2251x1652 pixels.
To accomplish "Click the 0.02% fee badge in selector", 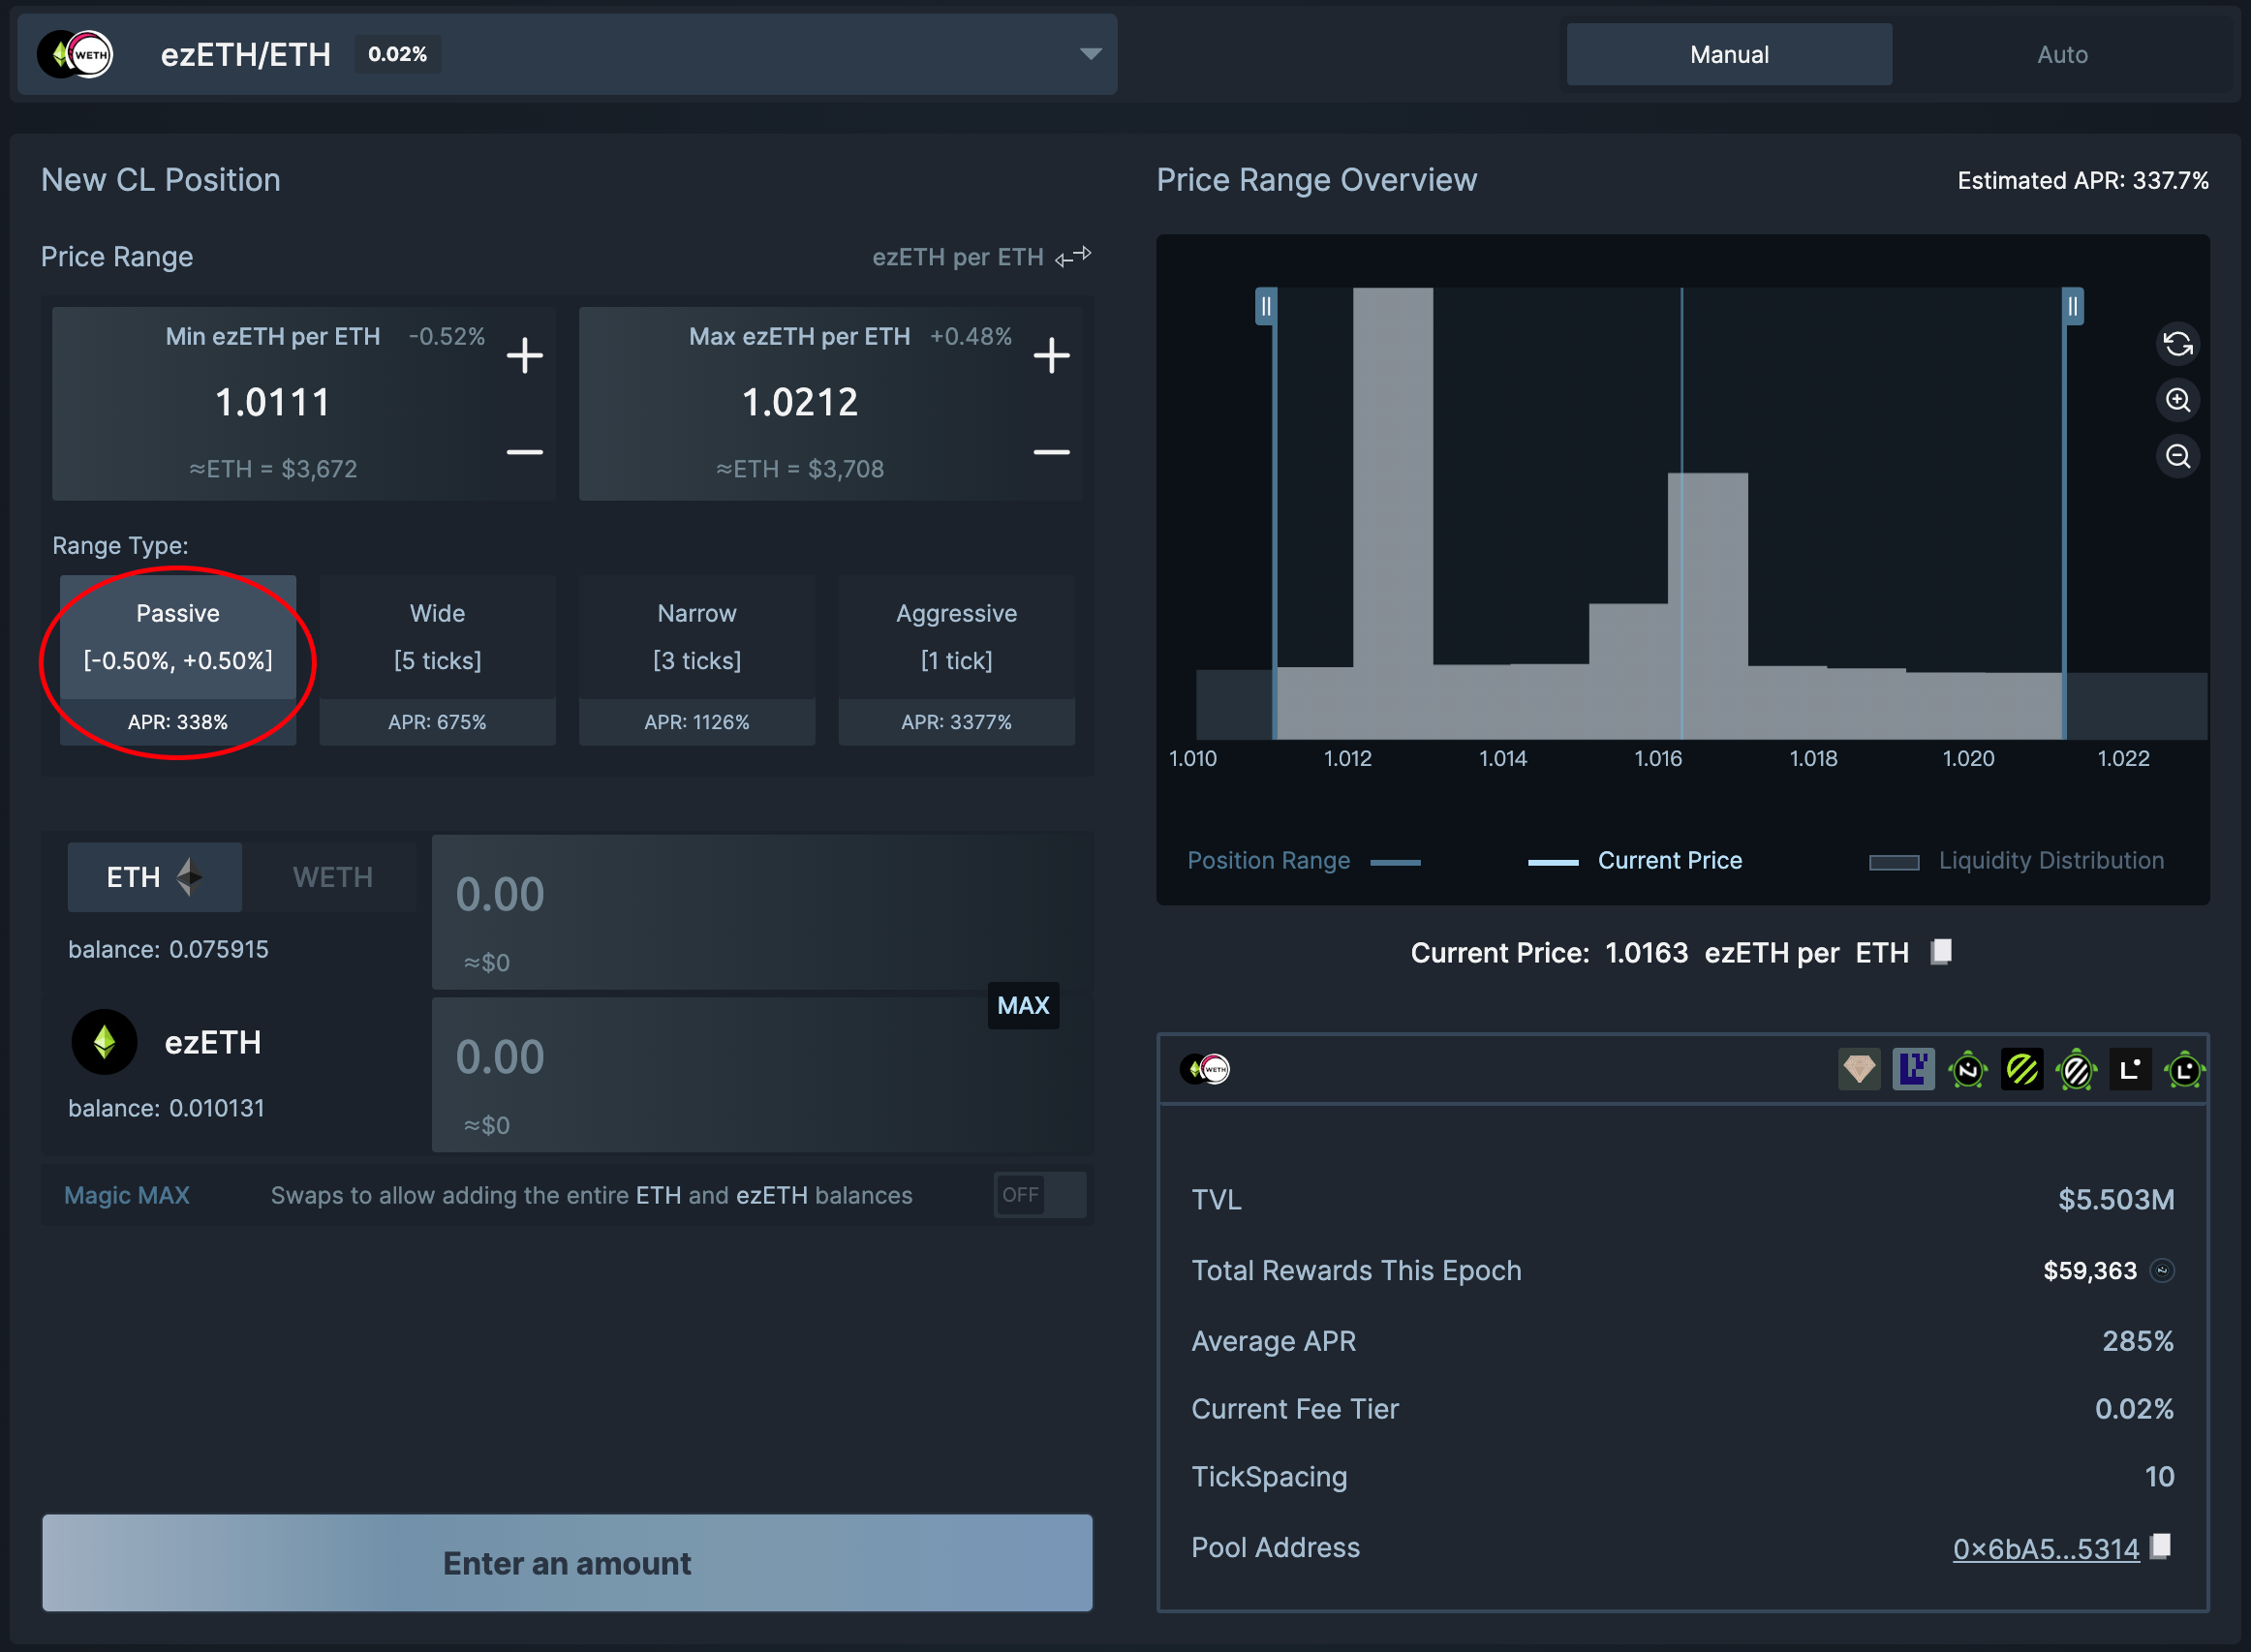I will pyautogui.click(x=398, y=54).
